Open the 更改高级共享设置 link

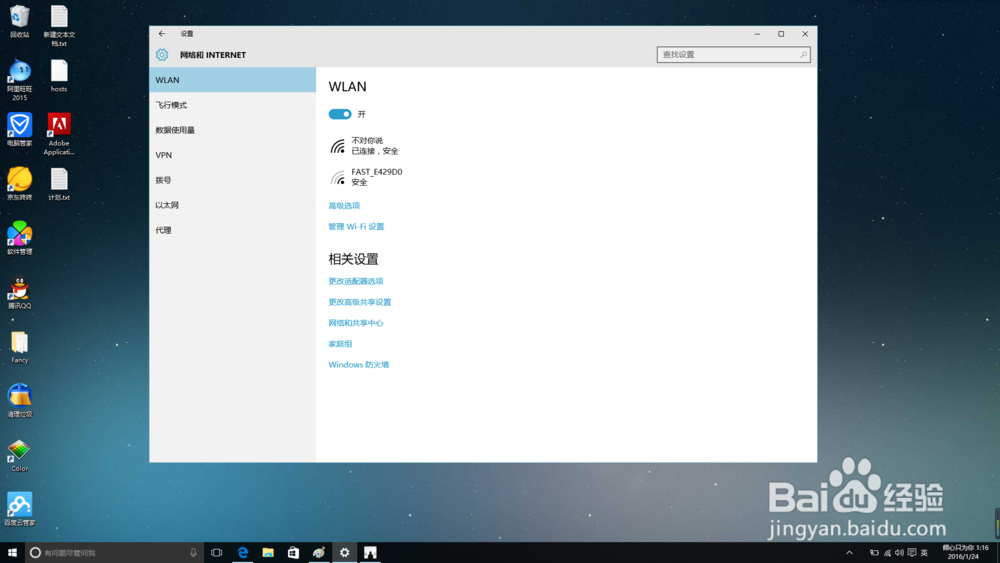click(360, 302)
